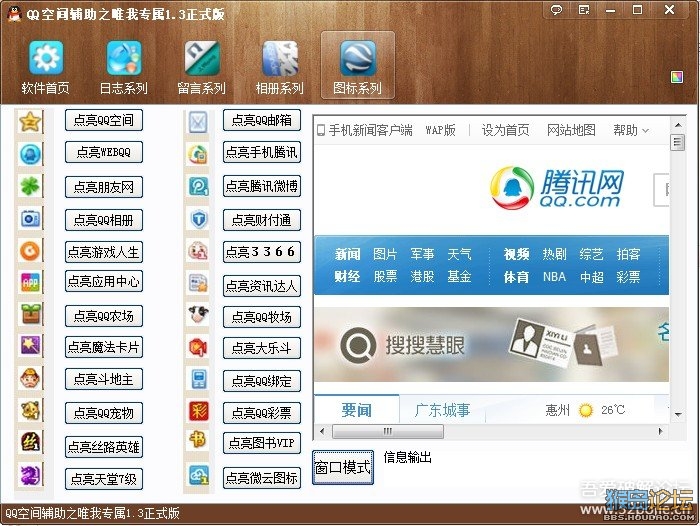Click the yellow star QQ空间 icon
This screenshot has height=526, width=700.
(30, 121)
